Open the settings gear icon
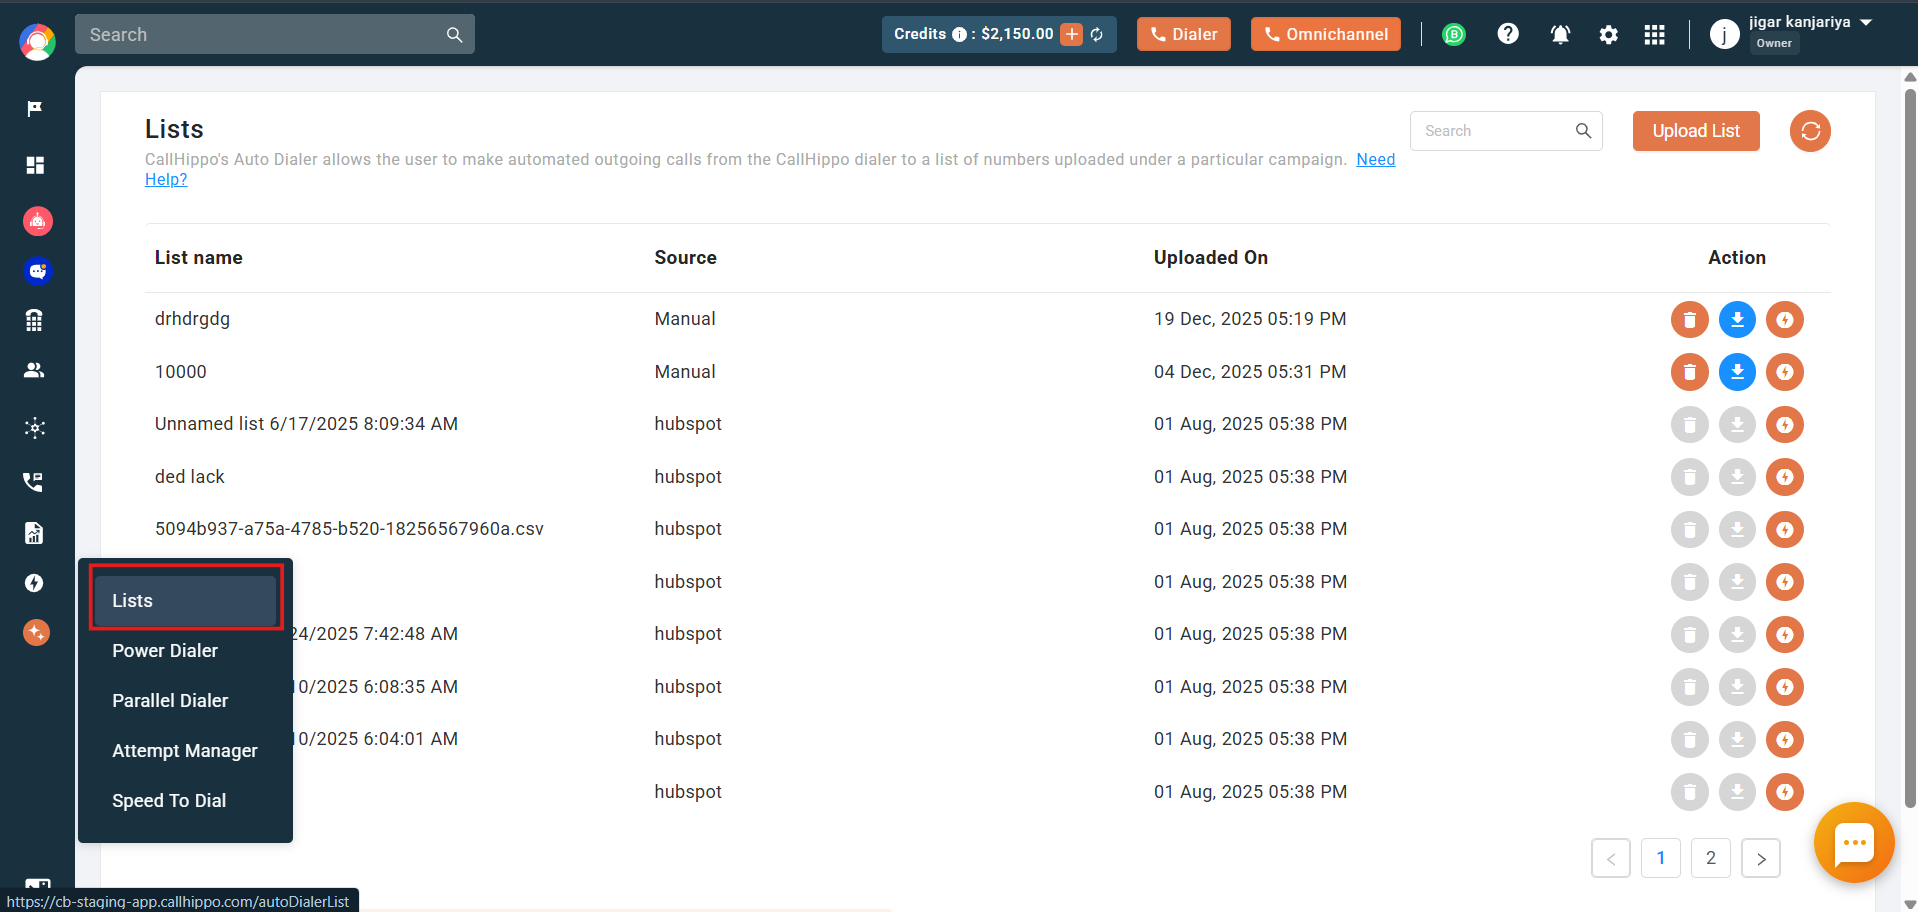Screen dimensions: 1918x912 (x=1608, y=35)
